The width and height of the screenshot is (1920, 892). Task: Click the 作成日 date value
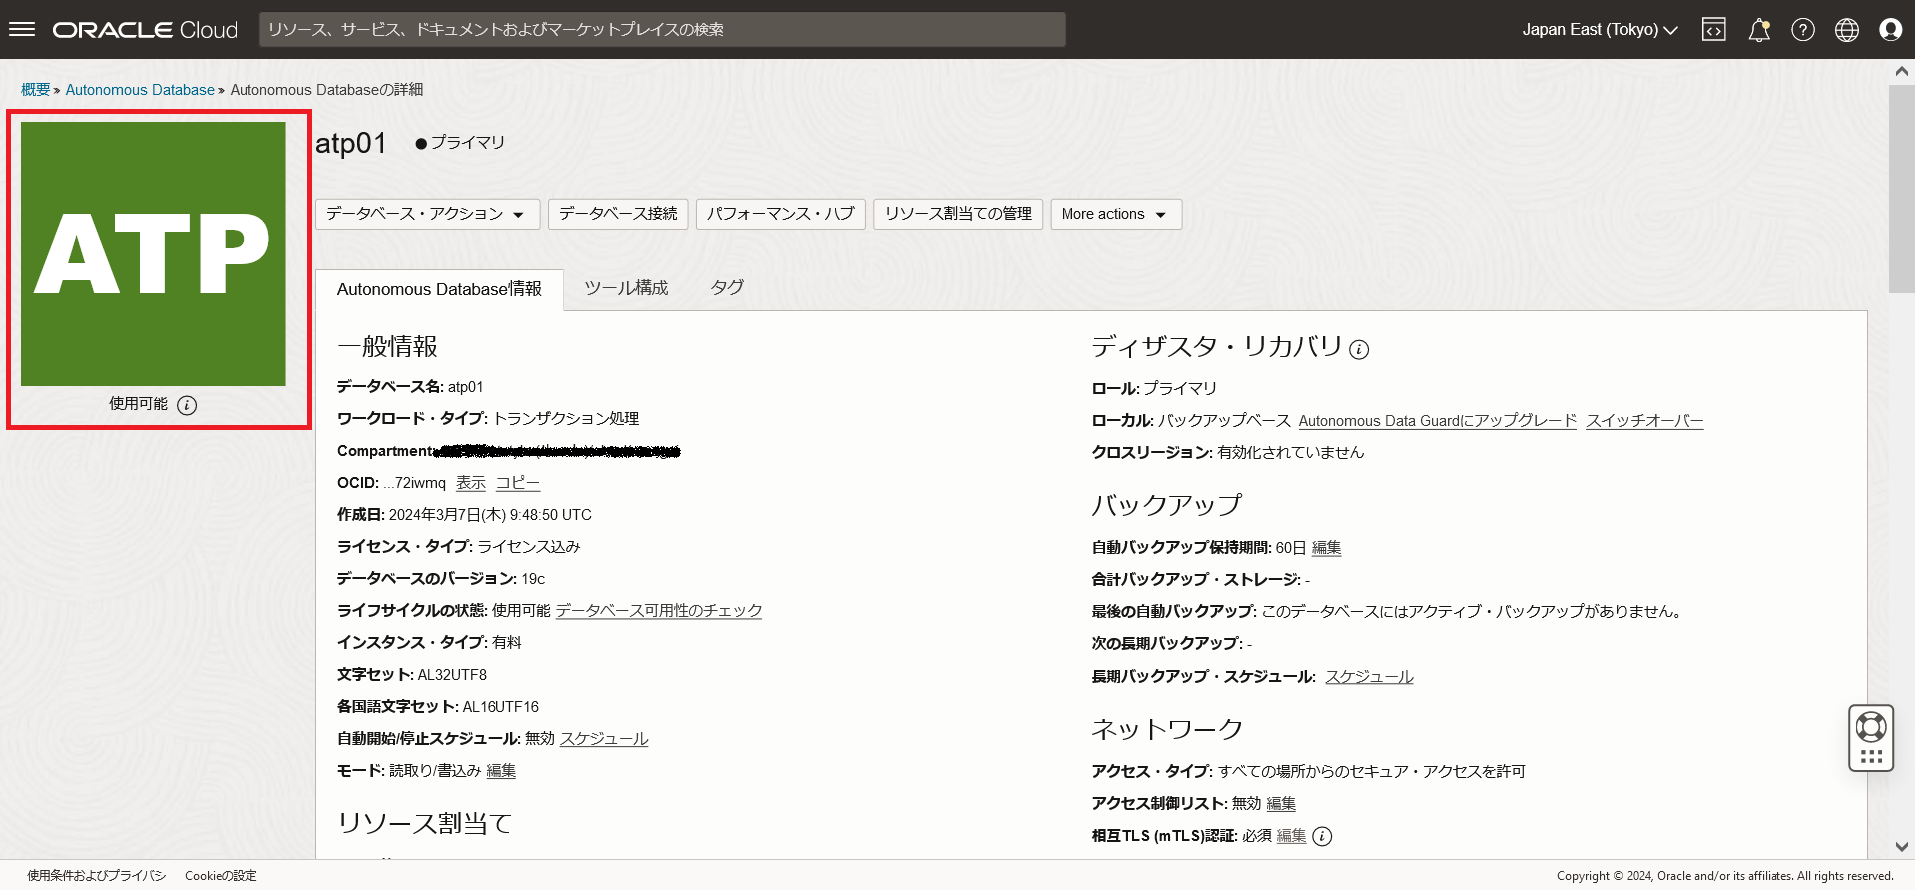(490, 515)
